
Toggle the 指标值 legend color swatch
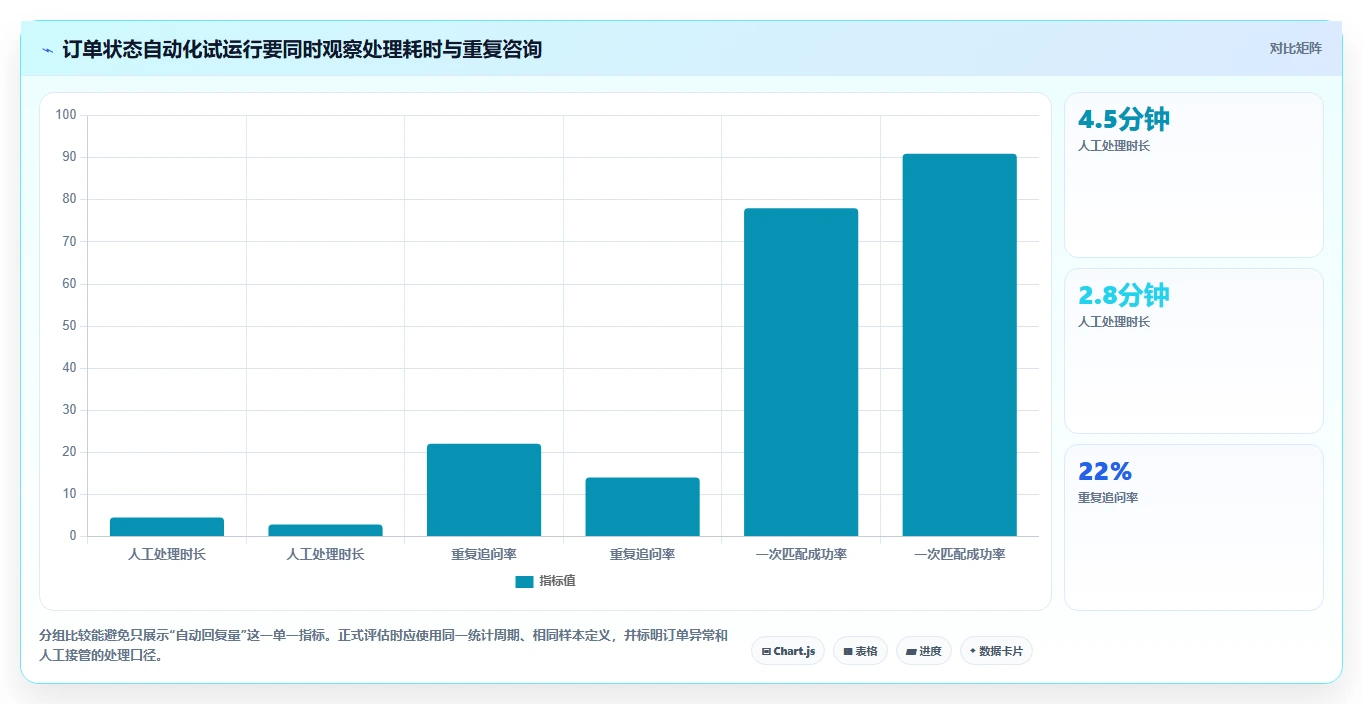524,582
